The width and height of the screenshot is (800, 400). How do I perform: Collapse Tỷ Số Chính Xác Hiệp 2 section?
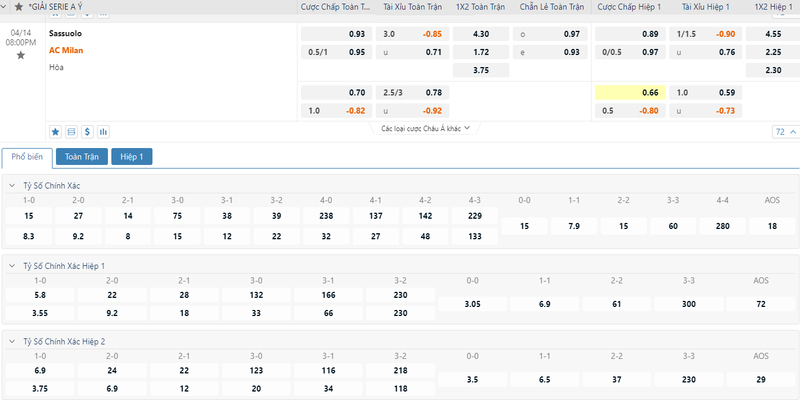pos(12,341)
